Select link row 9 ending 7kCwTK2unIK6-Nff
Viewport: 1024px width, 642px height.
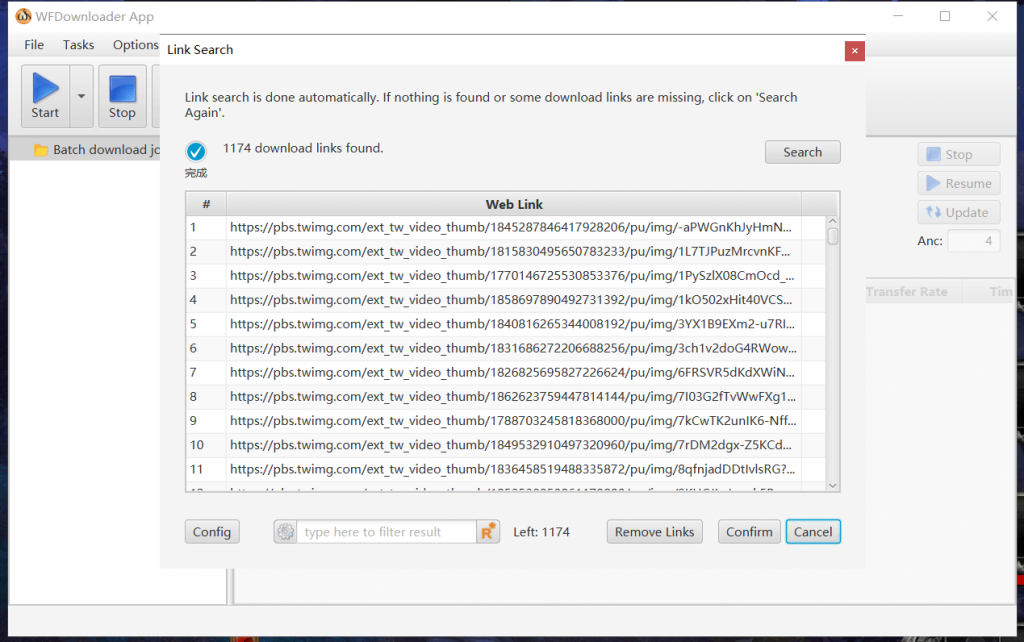505,421
